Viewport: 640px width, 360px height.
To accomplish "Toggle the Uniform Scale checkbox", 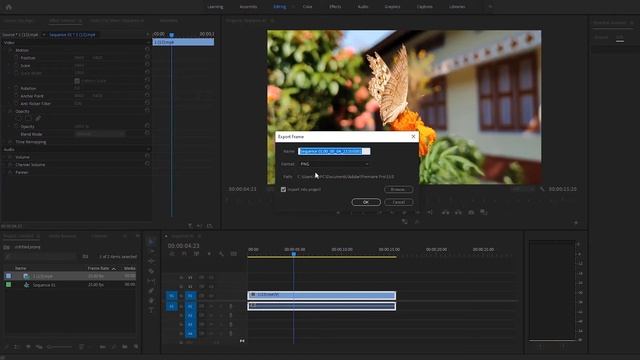I will click(77, 81).
